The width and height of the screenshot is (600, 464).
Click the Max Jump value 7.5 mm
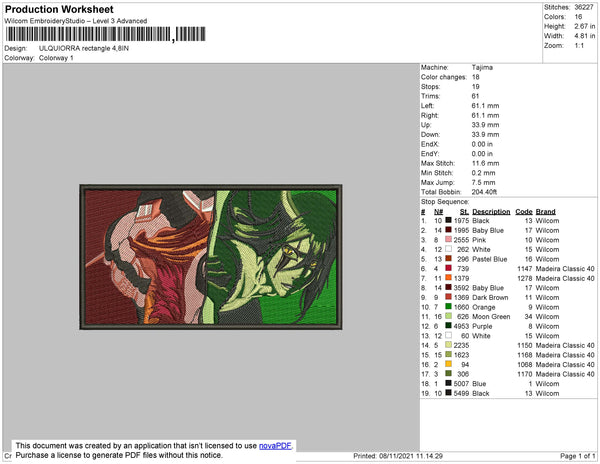pos(483,182)
